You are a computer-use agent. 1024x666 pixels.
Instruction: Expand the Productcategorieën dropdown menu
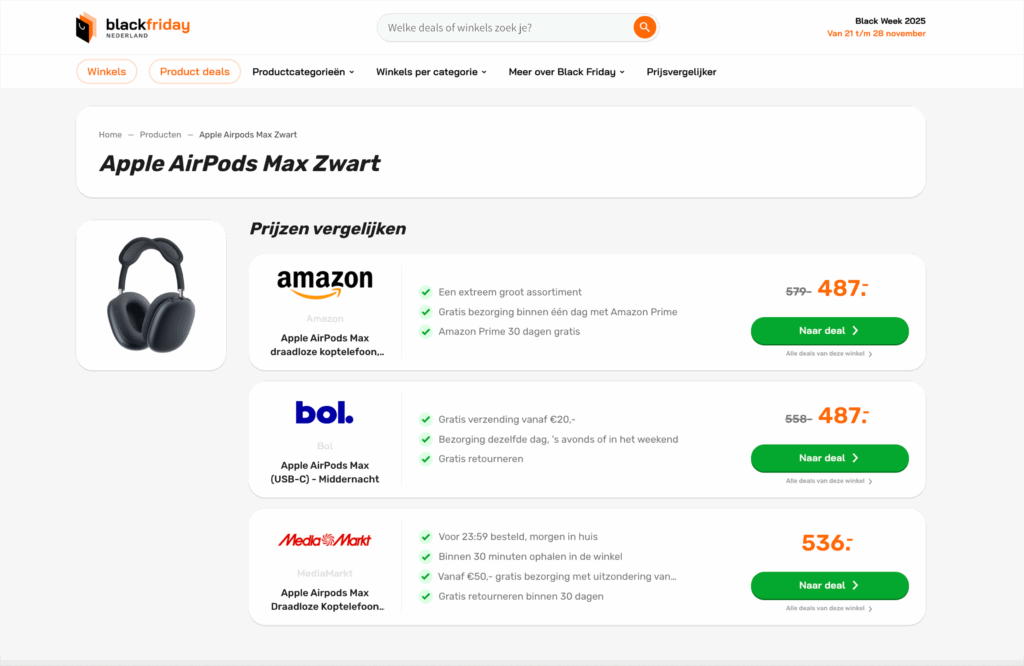[x=303, y=72]
